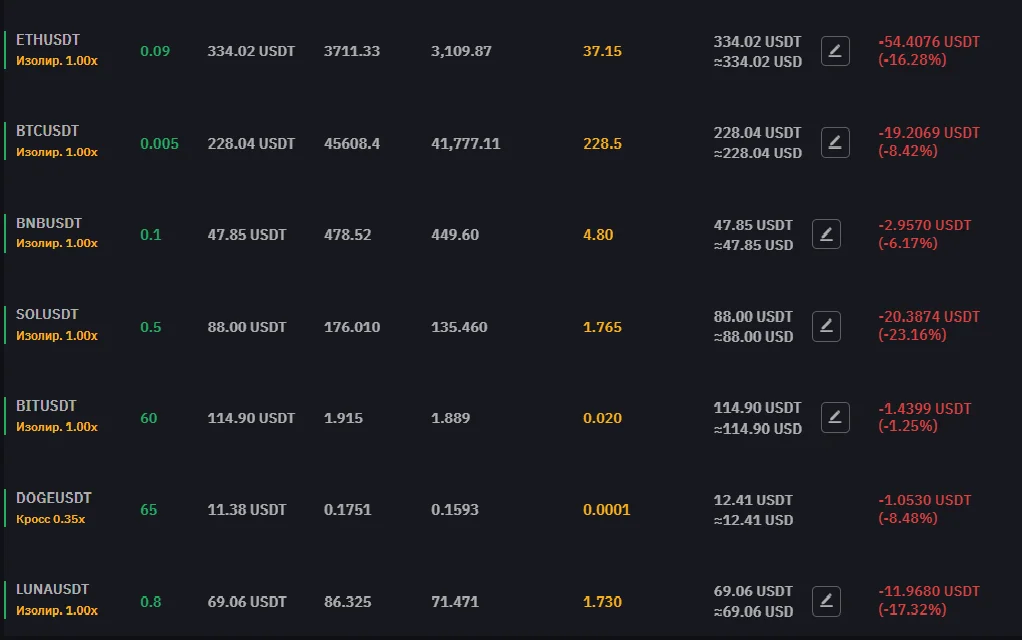
Task: Click the LUNAUSDT loss of -11.9680 USDT
Action: pos(929,591)
